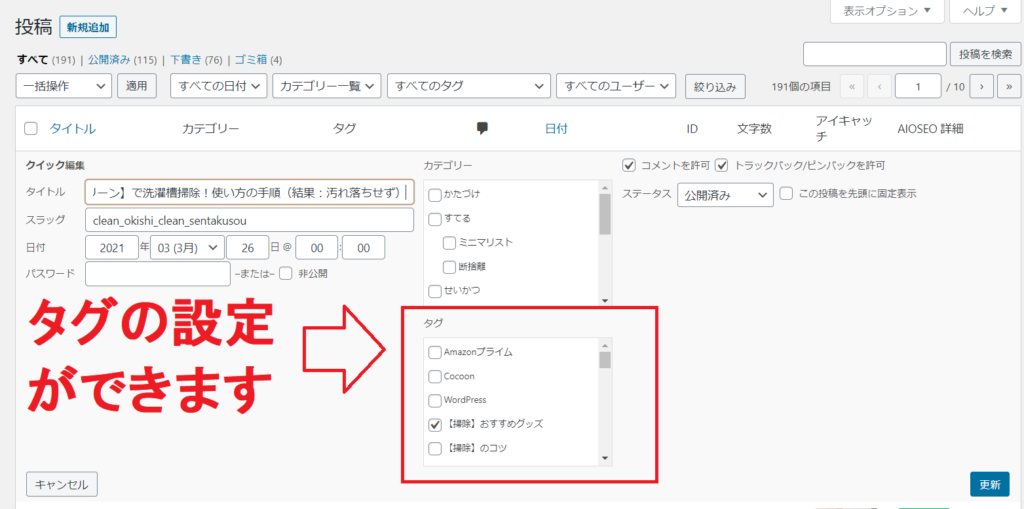The image size is (1024, 509).
Task: Open the 03 (3月) month dropdown
Action: click(185, 247)
